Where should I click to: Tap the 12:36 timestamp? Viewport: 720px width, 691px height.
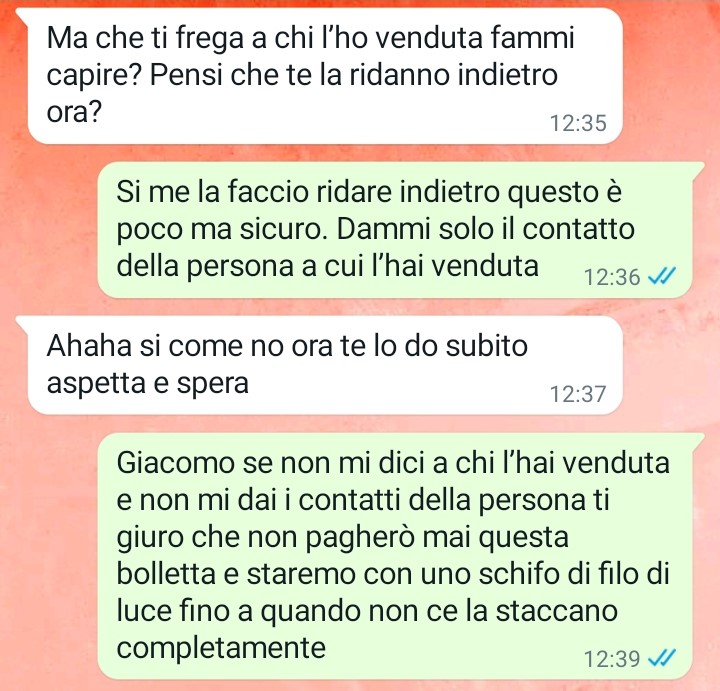[x=612, y=277]
